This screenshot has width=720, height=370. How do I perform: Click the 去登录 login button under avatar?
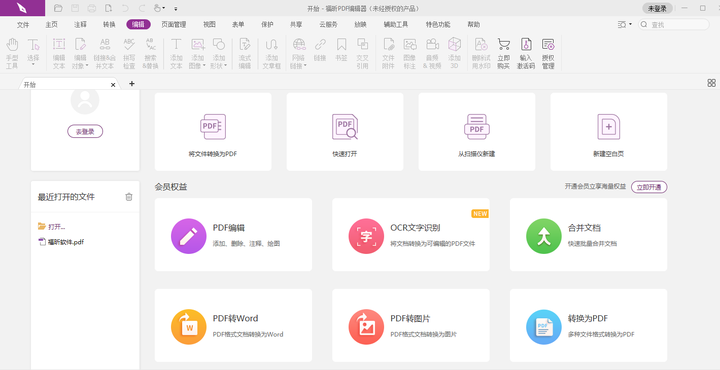pos(85,131)
